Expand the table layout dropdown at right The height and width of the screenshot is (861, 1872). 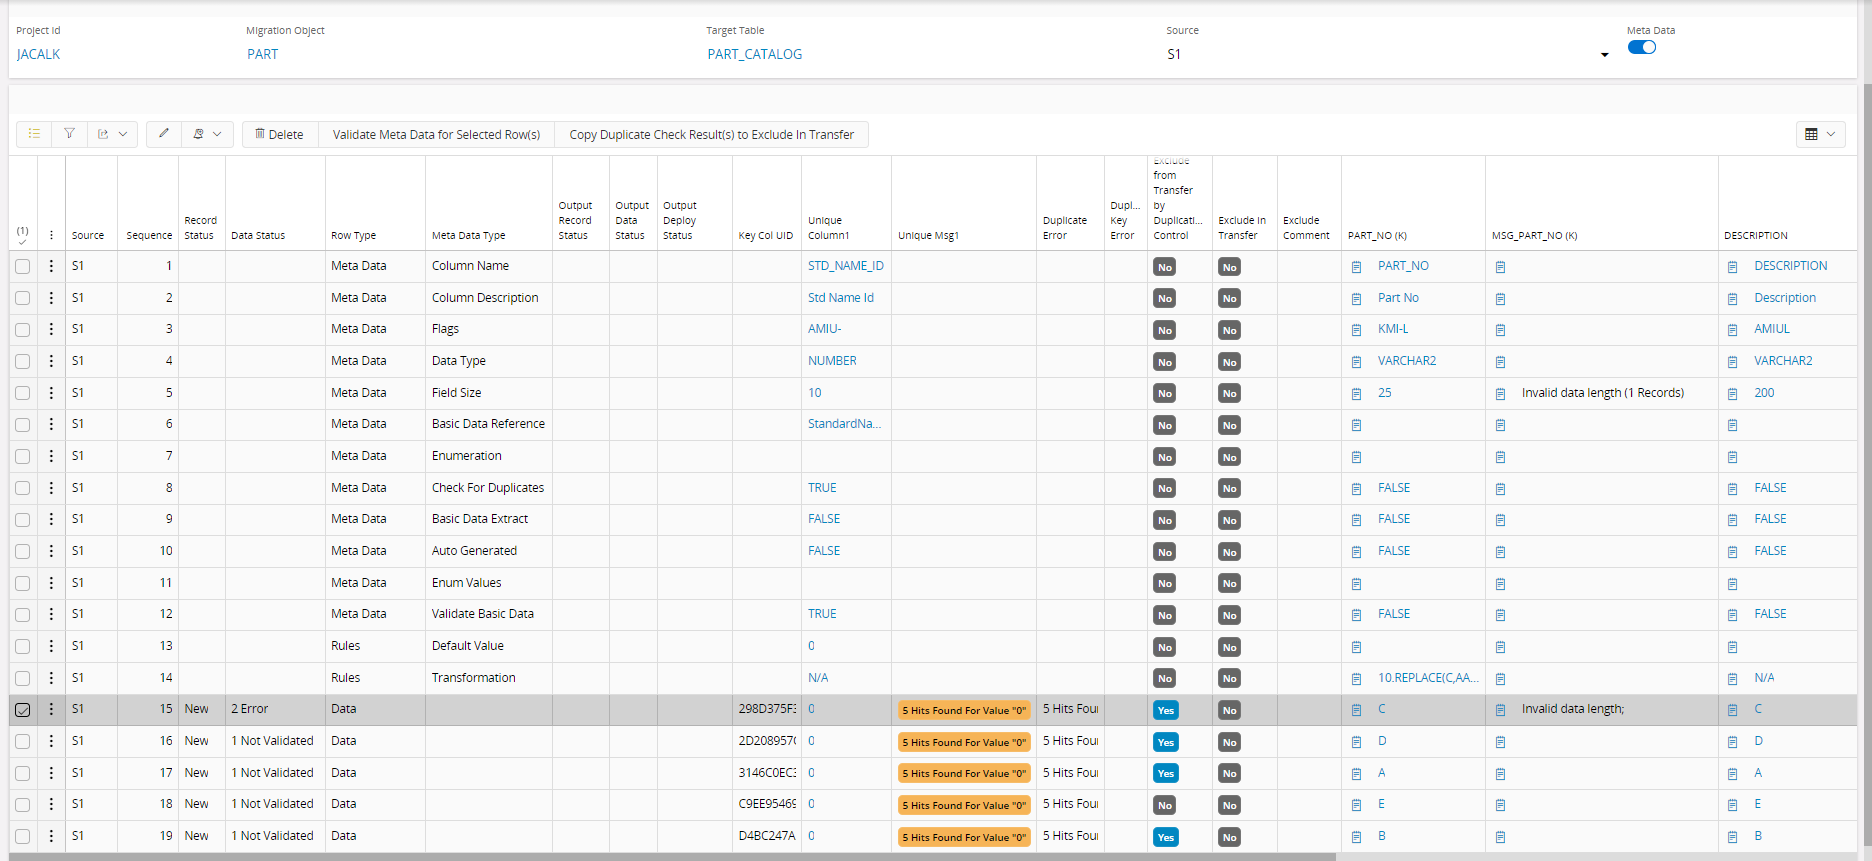(1820, 134)
